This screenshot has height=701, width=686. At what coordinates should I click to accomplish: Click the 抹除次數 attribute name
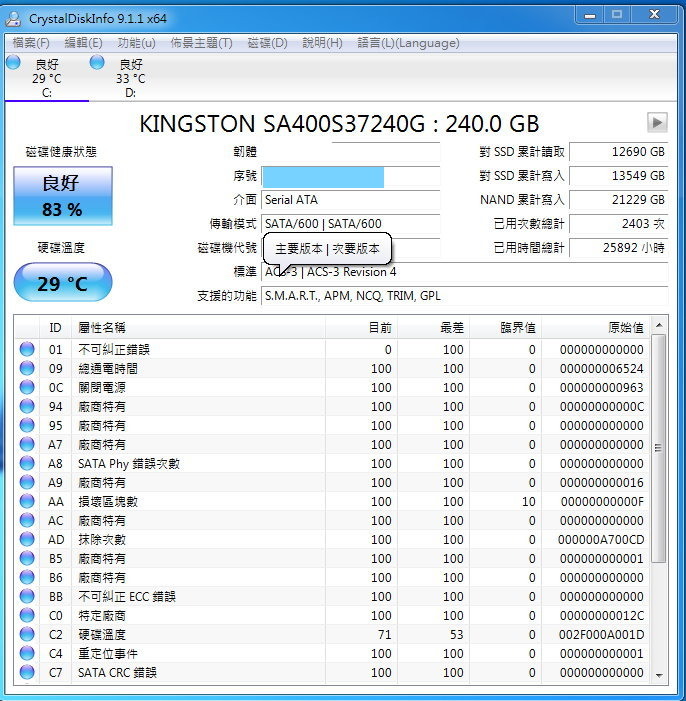pyautogui.click(x=102, y=540)
